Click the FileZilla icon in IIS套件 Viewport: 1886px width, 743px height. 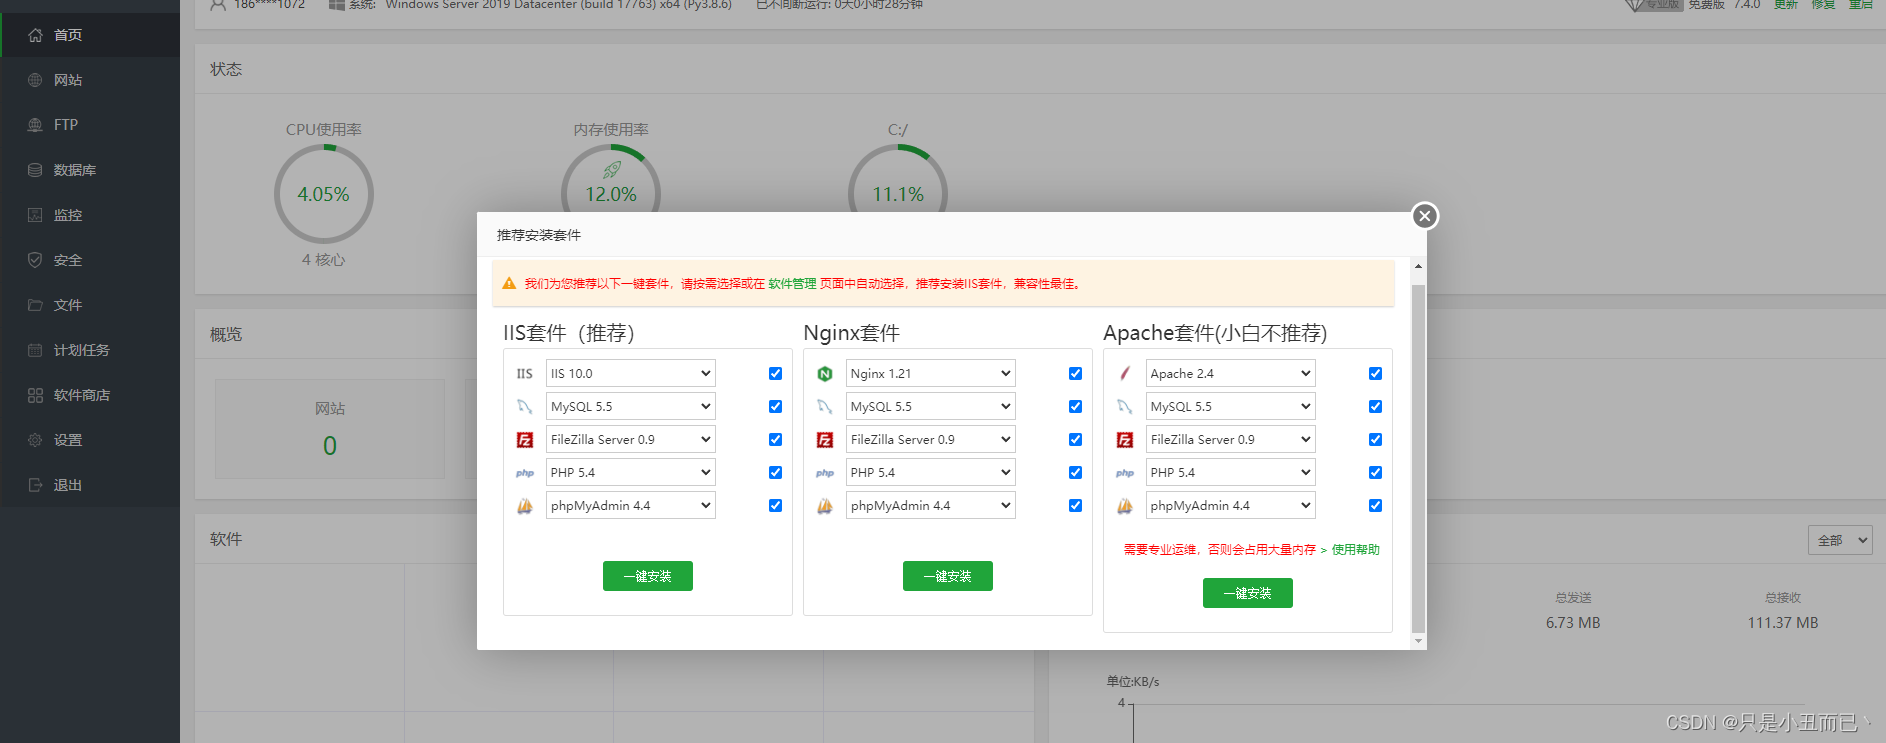point(525,440)
